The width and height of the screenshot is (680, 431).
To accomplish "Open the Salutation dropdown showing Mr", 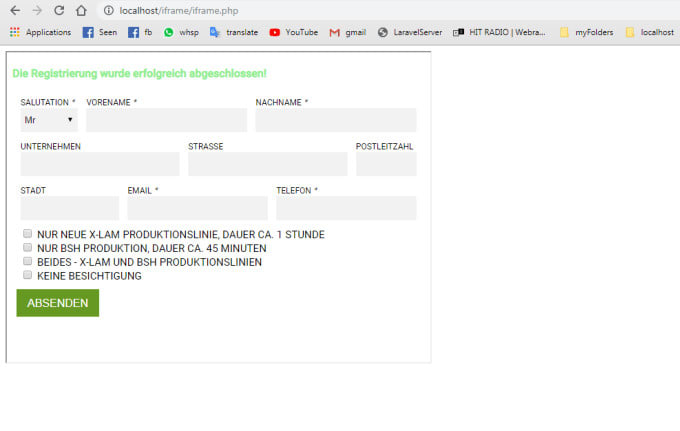I will (x=49, y=120).
